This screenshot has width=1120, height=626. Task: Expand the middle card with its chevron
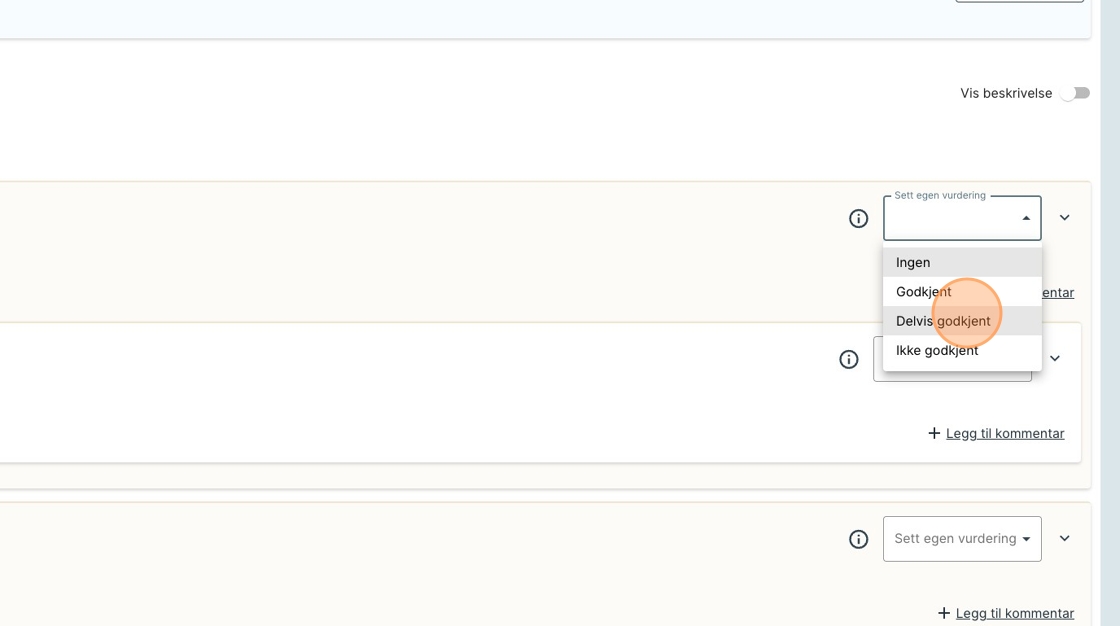(x=1054, y=359)
